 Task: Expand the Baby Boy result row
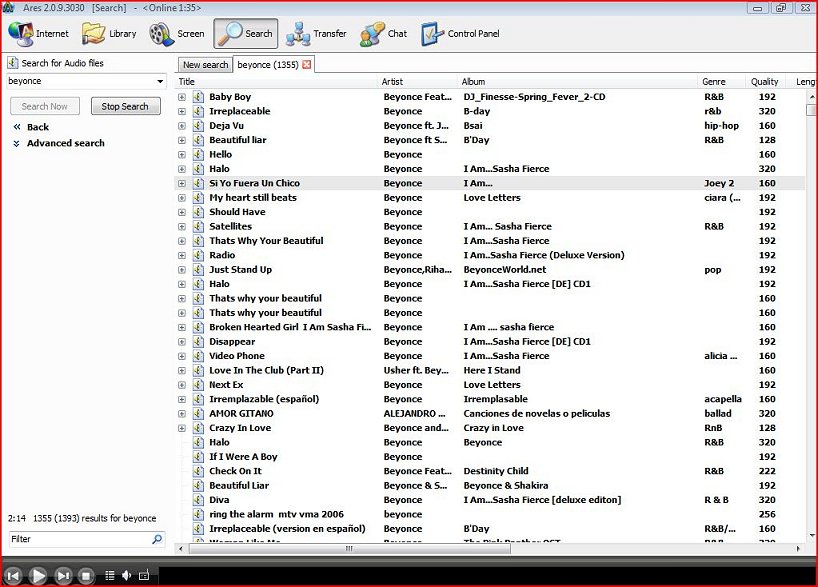point(182,97)
